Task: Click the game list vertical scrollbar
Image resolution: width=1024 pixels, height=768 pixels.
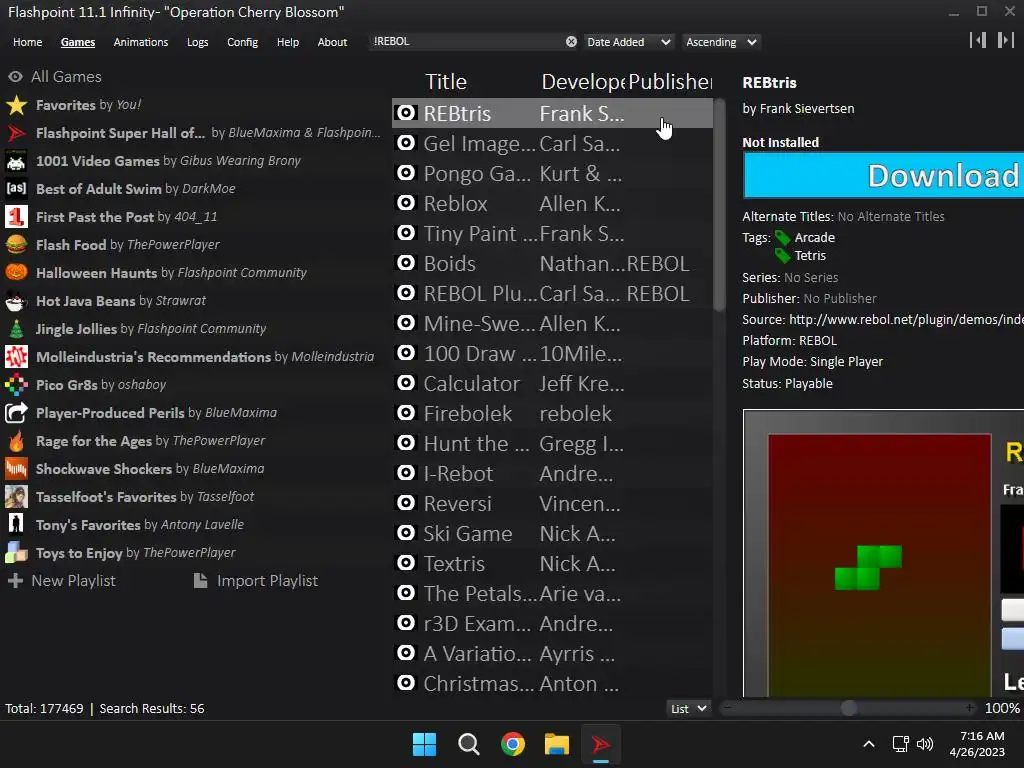Action: tap(719, 206)
